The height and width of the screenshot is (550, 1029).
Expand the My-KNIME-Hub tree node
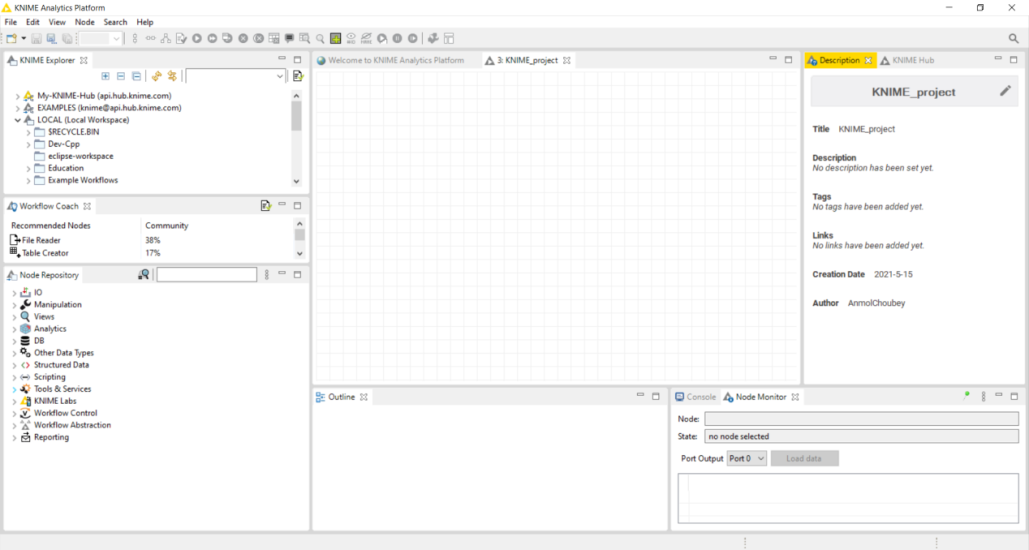tap(18, 96)
